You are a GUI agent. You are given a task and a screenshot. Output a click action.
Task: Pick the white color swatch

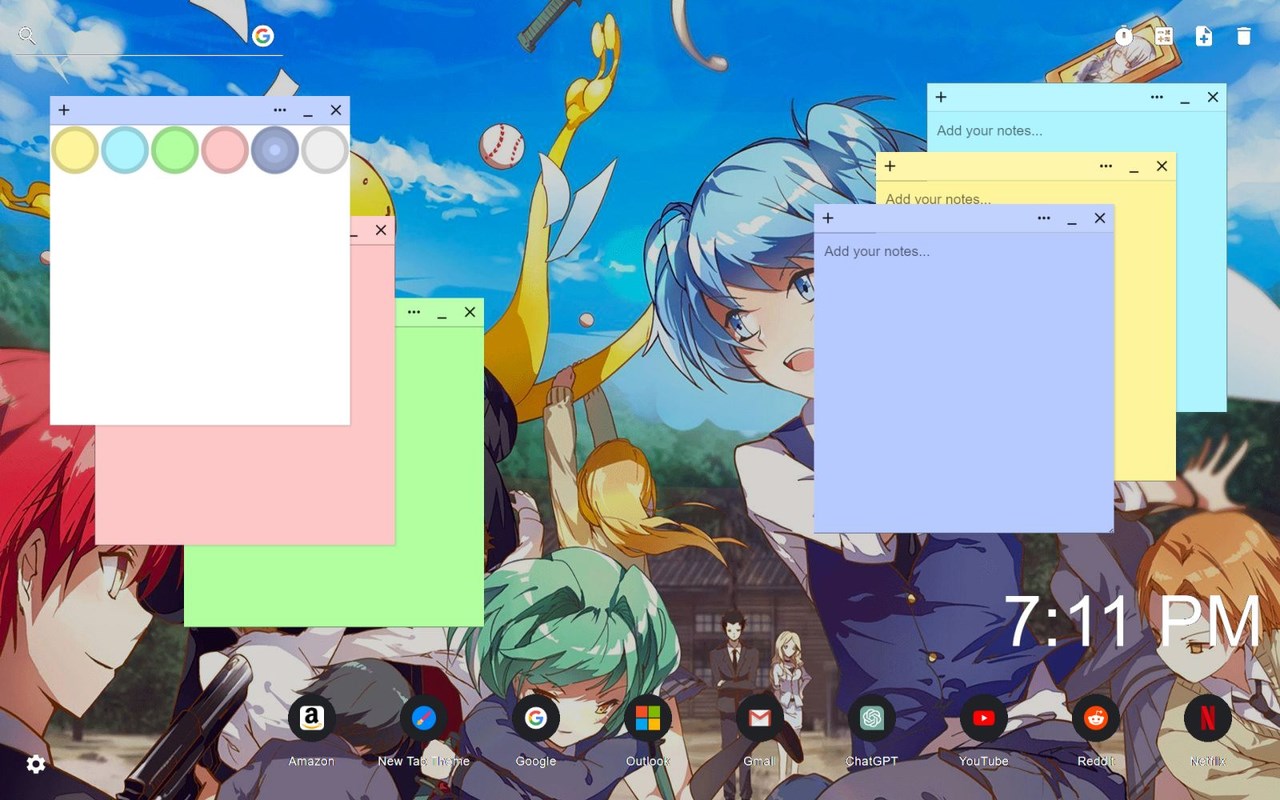pyautogui.click(x=325, y=150)
